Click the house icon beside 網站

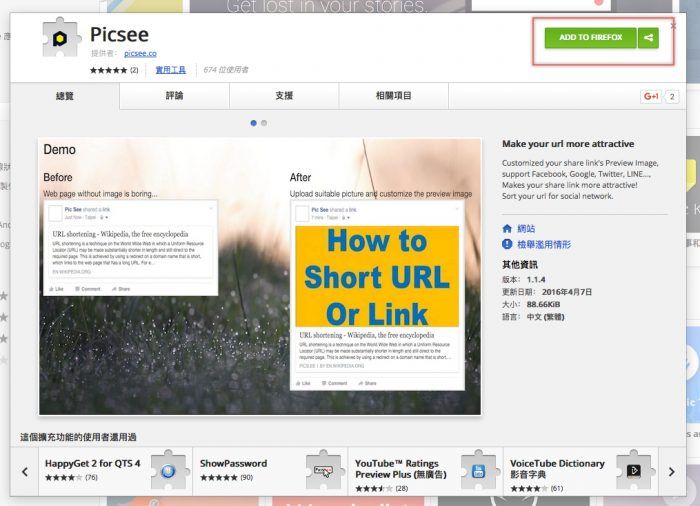click(507, 229)
